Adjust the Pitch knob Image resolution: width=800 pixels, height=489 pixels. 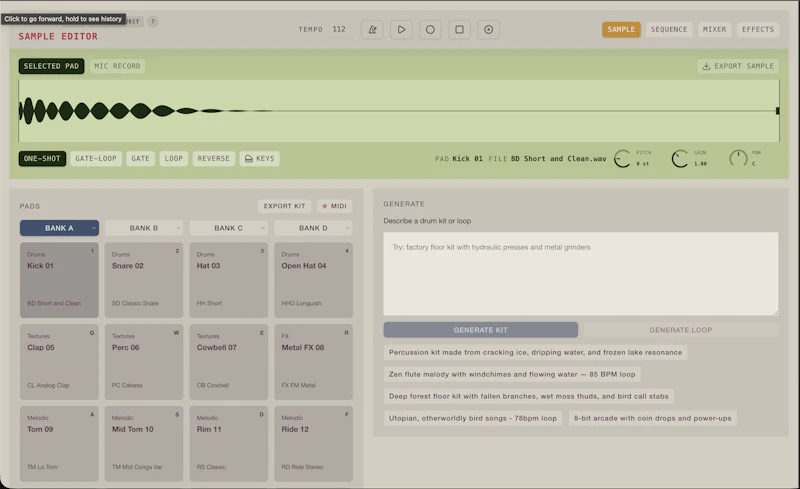click(x=622, y=159)
